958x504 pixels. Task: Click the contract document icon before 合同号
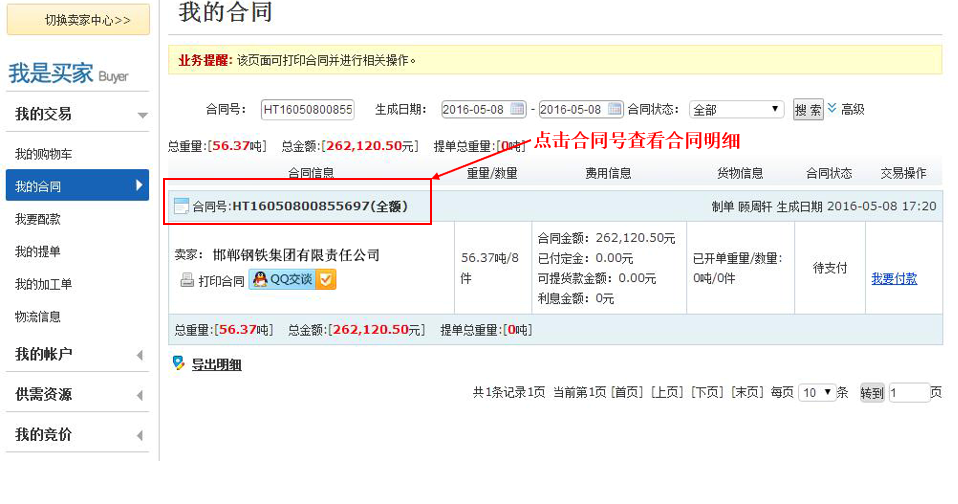pos(181,206)
